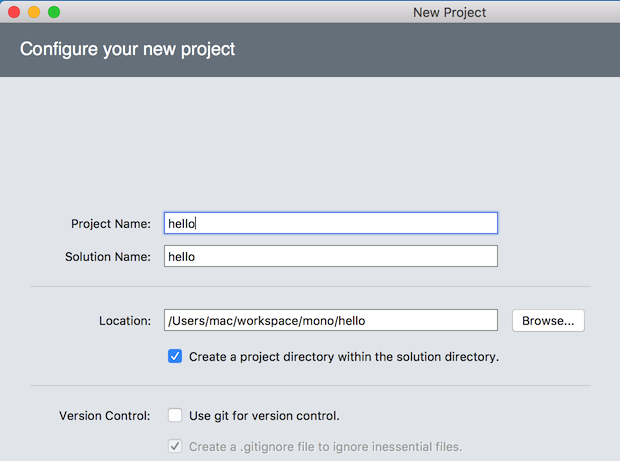Click the 'Use git for version control' text
620x461 pixels.
[264, 415]
